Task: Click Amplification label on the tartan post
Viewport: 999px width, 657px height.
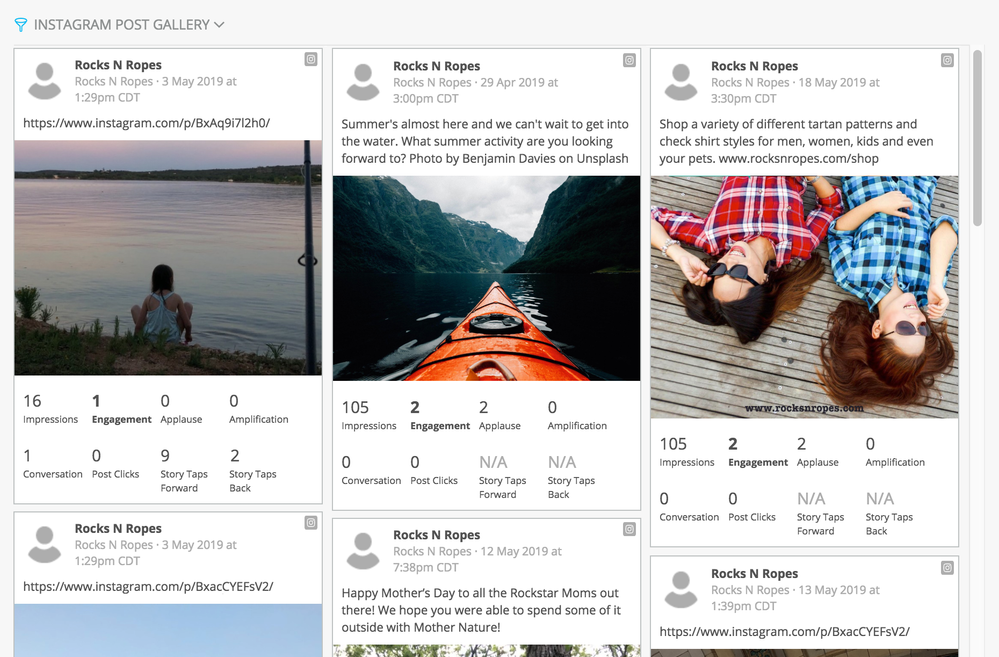Action: (x=895, y=463)
